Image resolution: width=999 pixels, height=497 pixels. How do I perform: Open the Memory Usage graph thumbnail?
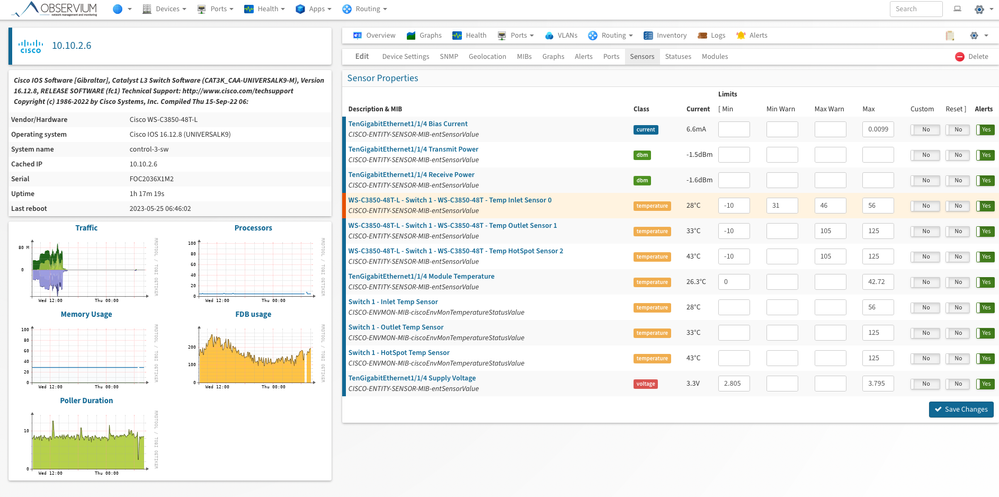(87, 355)
